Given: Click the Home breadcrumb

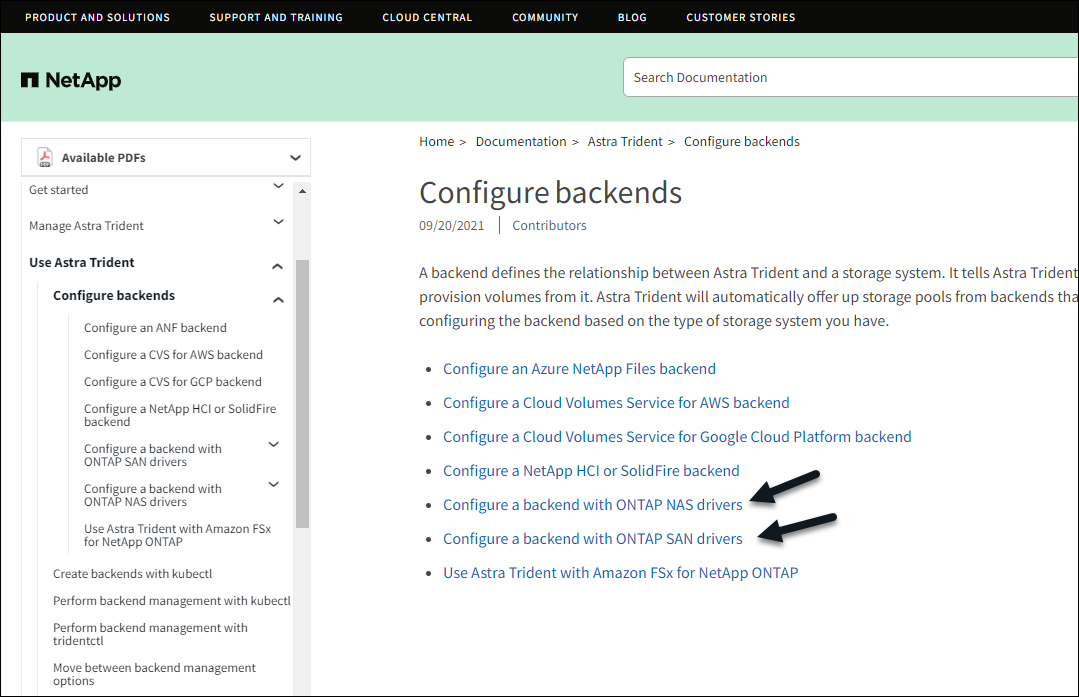Looking at the screenshot, I should click(x=437, y=141).
